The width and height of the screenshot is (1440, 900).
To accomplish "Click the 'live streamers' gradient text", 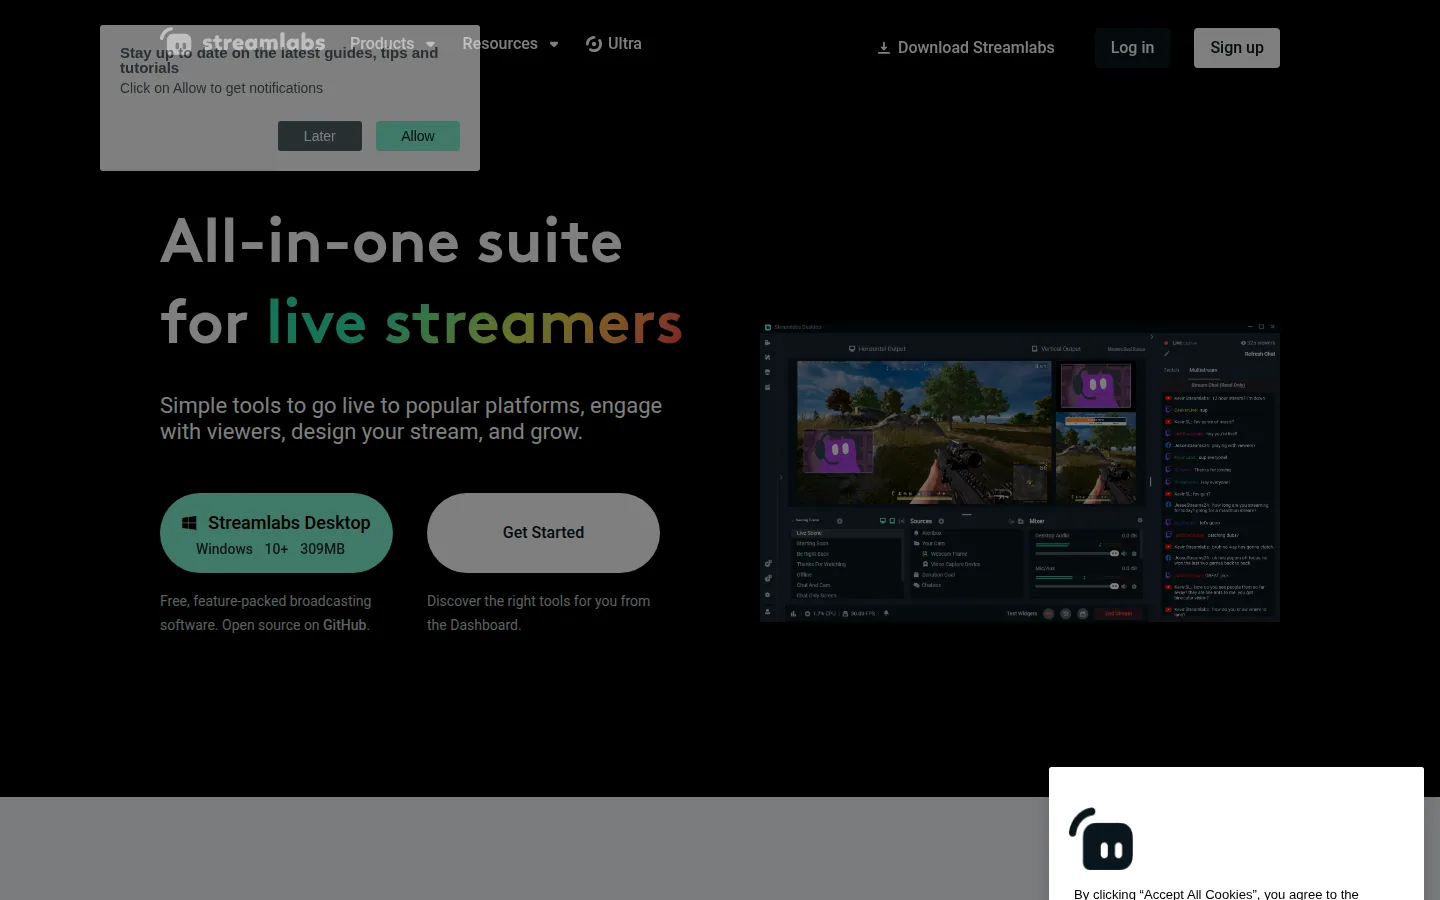I will 475,323.
